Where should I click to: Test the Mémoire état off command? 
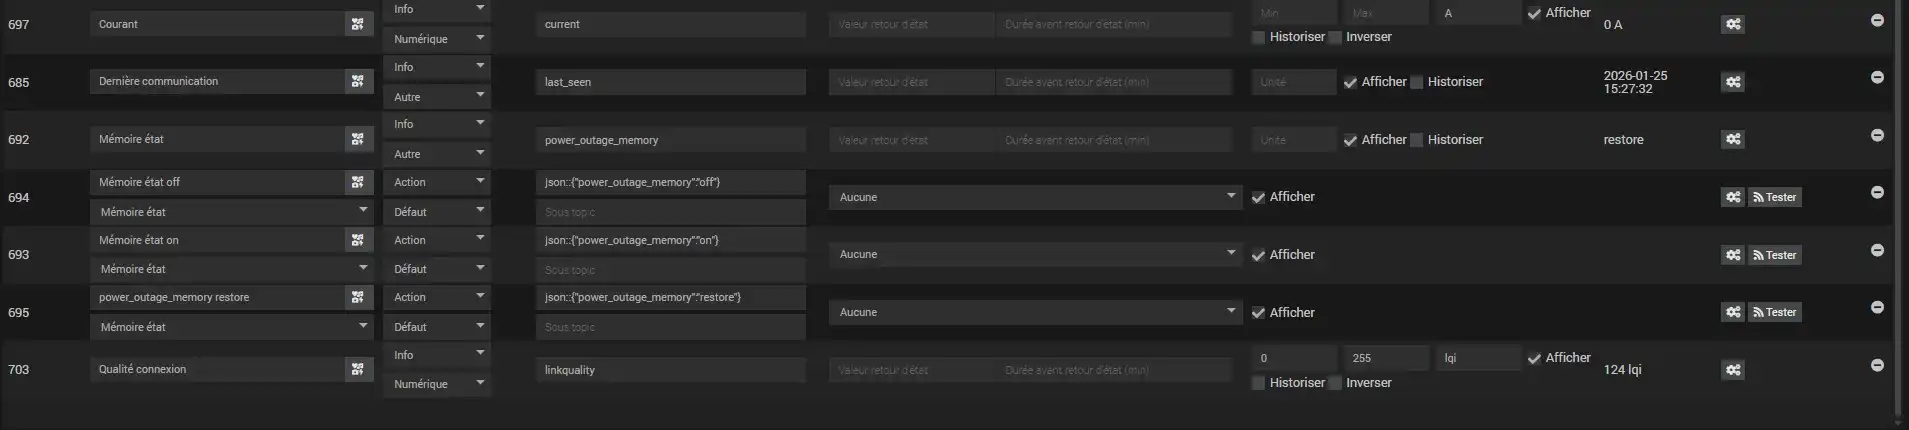(x=1775, y=198)
